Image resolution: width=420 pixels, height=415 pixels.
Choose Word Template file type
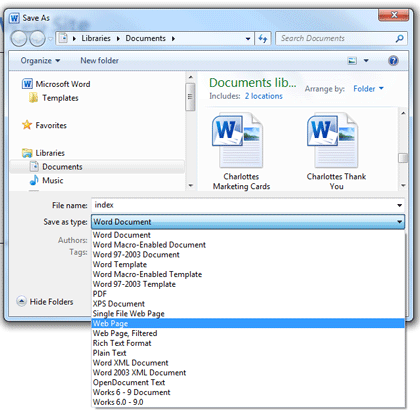tap(248, 264)
